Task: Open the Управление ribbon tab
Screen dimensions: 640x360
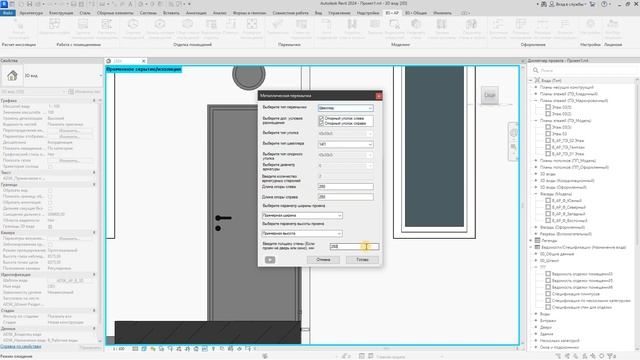Action: [x=339, y=13]
